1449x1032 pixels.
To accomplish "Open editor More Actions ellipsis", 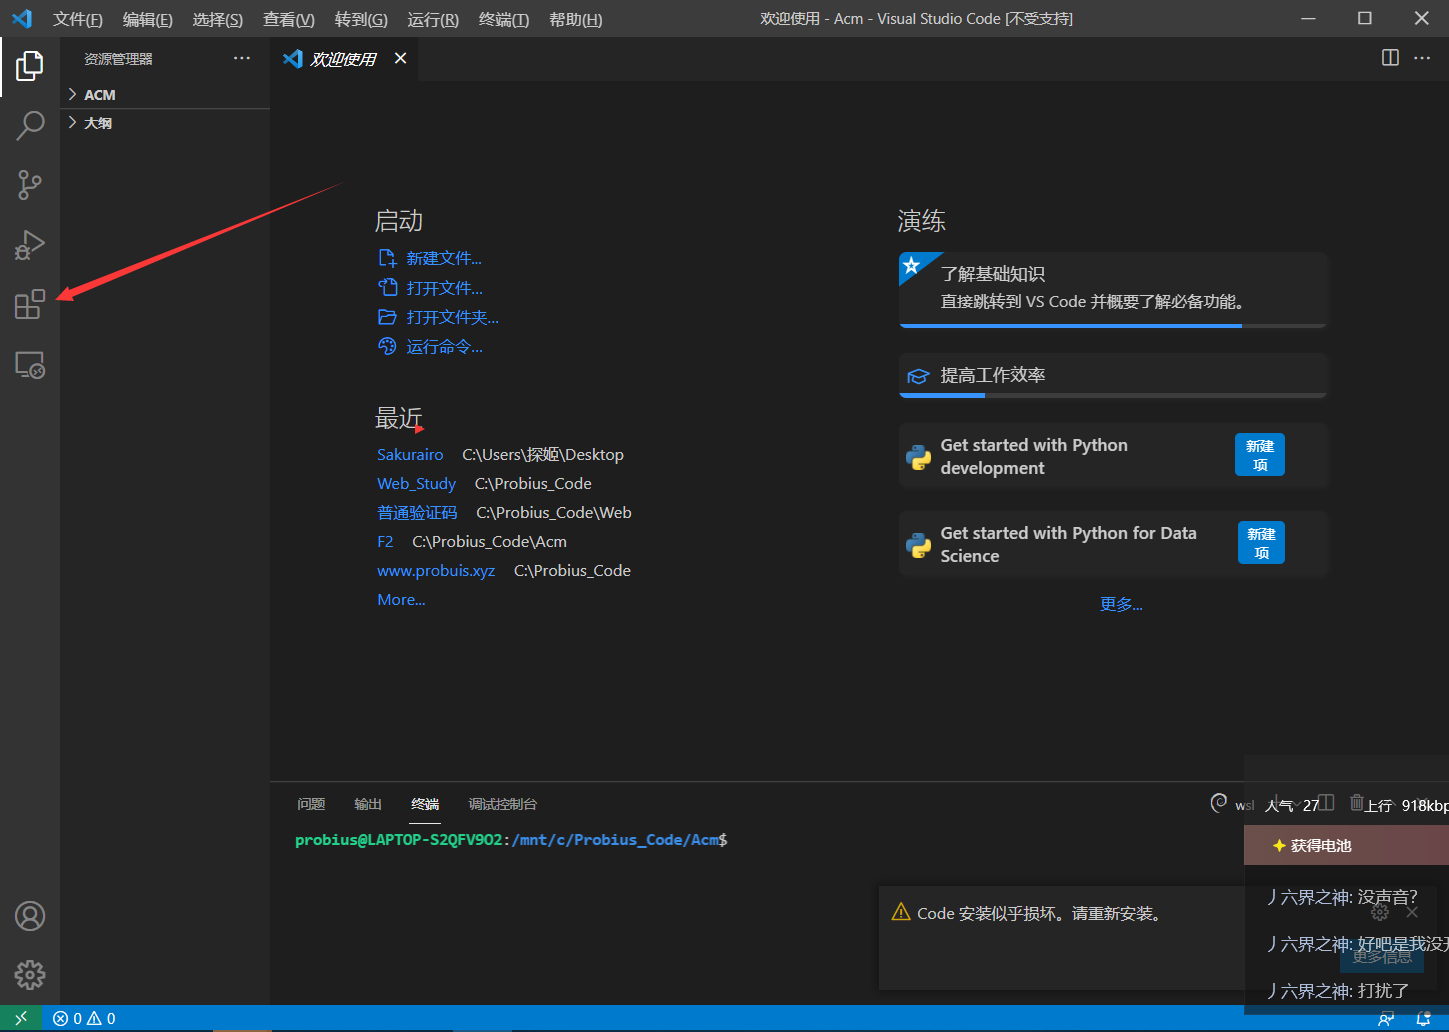I will pos(1422,58).
